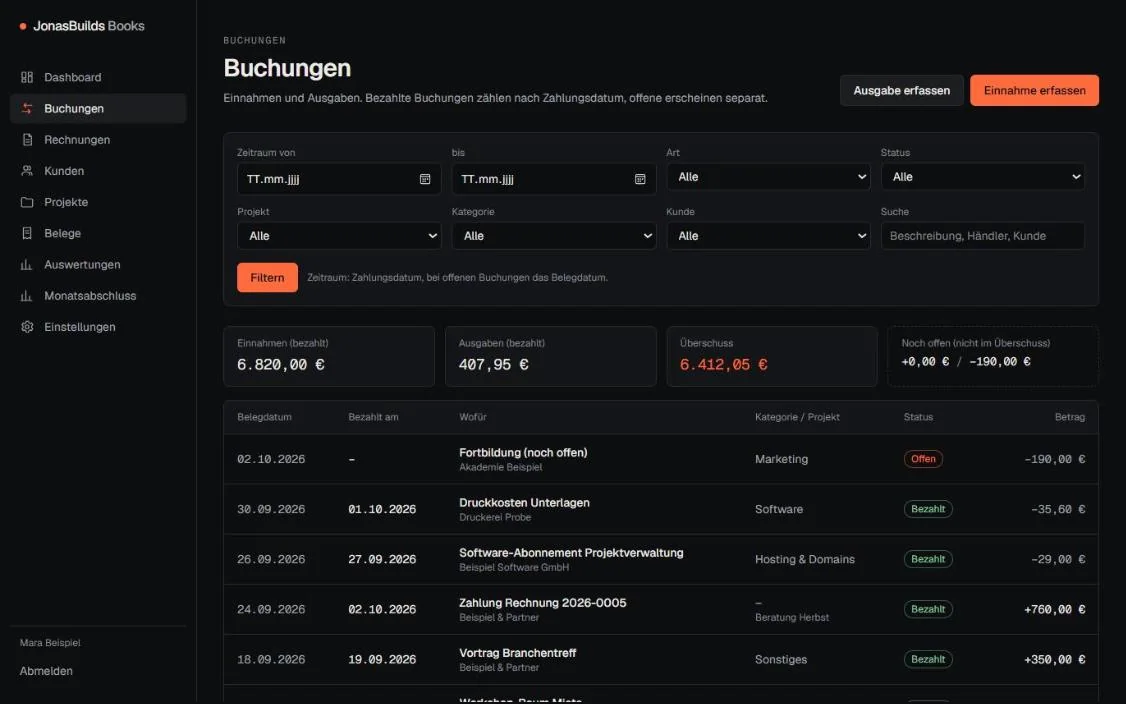Image resolution: width=1126 pixels, height=704 pixels.
Task: Open calendar picker for Zeitraum von
Action: click(425, 179)
